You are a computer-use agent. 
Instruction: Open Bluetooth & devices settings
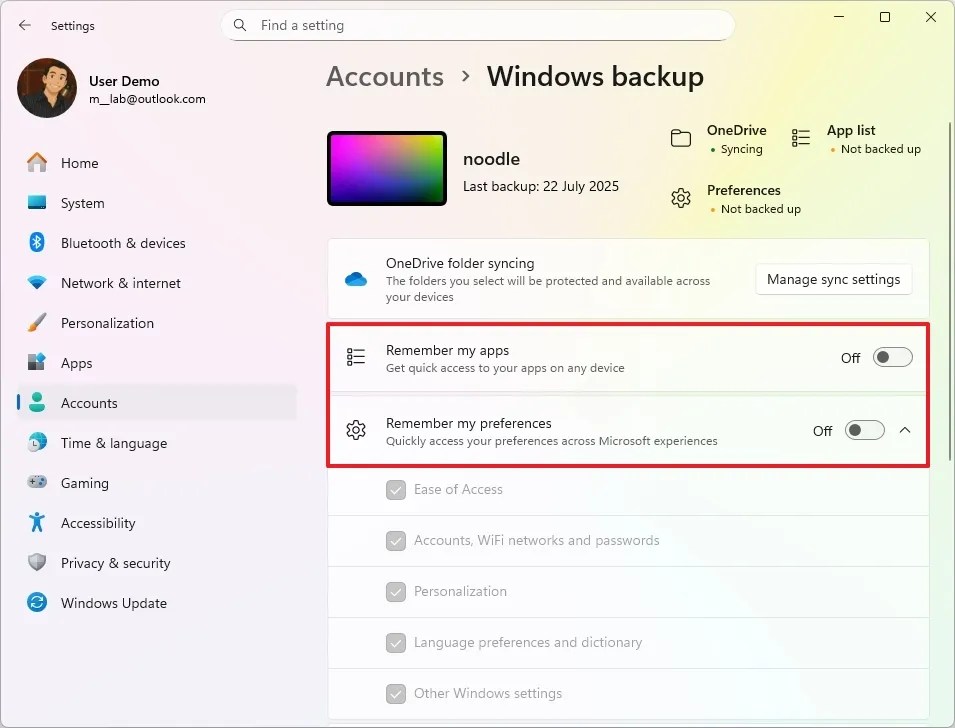35,243
